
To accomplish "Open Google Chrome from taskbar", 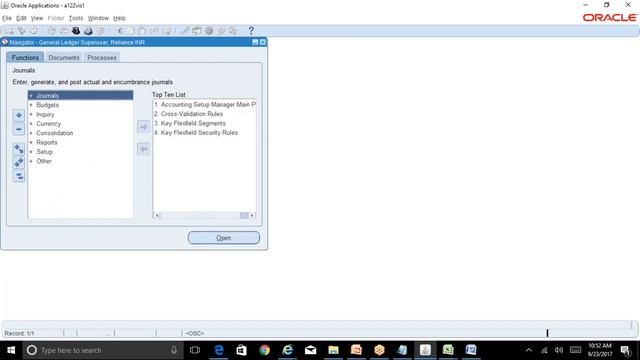I will (x=264, y=350).
